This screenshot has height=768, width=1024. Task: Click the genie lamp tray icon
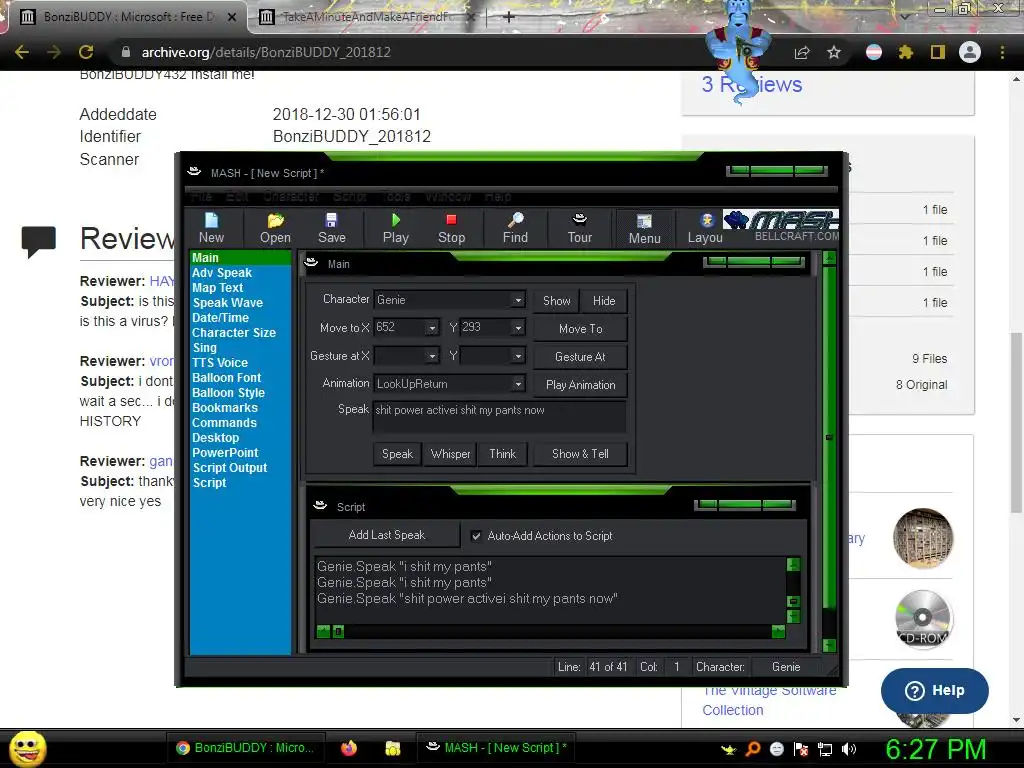(x=728, y=750)
